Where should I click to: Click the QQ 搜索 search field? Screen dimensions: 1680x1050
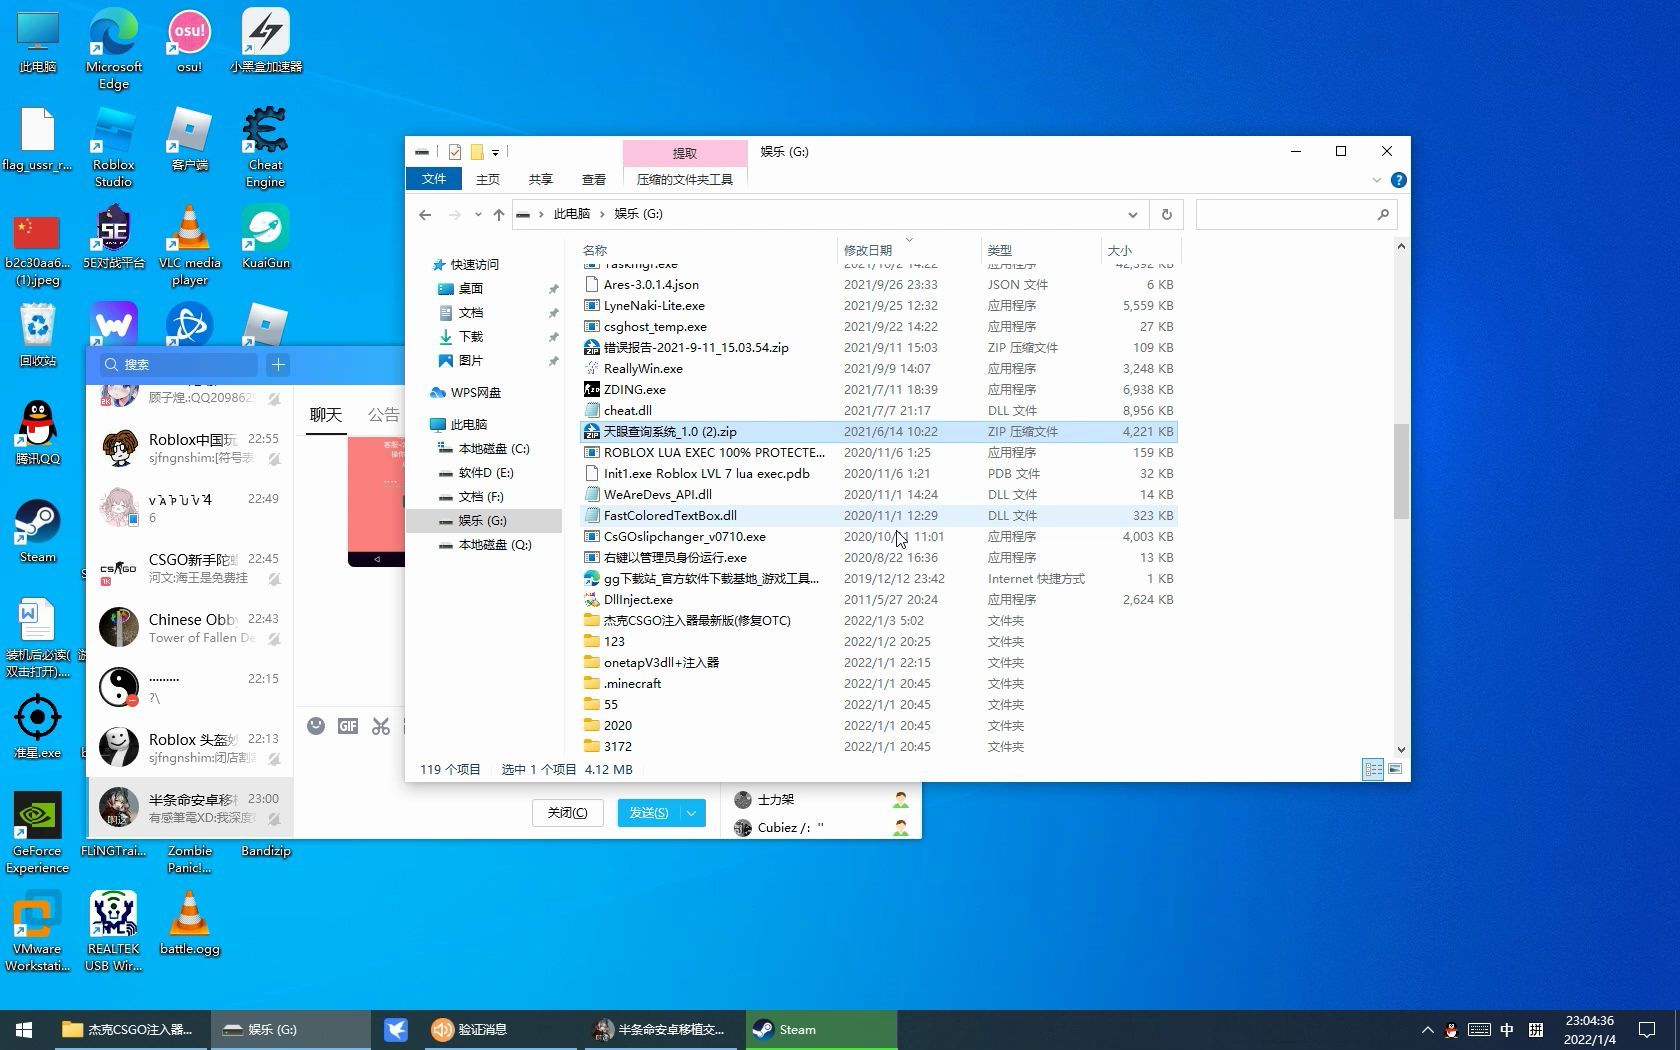(x=178, y=365)
